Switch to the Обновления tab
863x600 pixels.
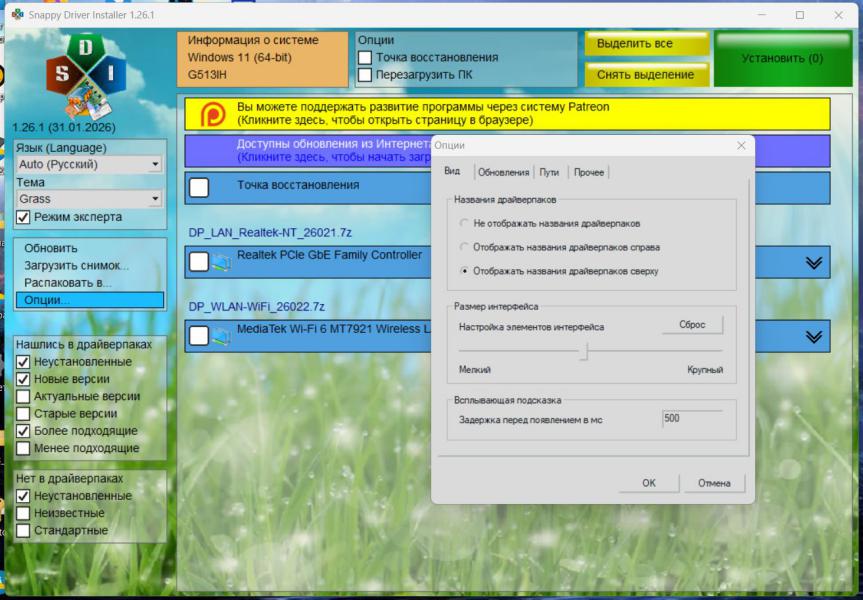click(503, 173)
